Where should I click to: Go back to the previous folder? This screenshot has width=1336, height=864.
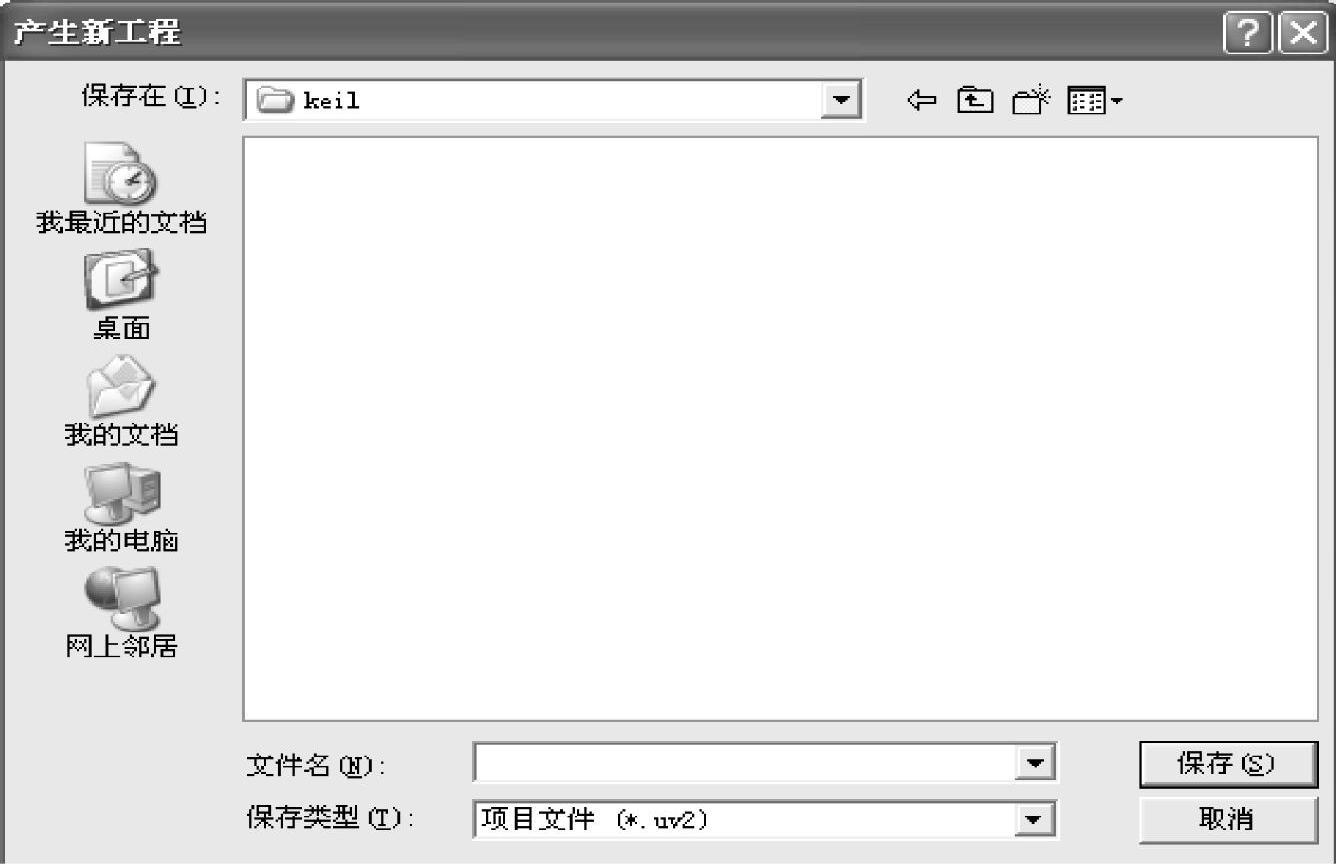(x=921, y=100)
